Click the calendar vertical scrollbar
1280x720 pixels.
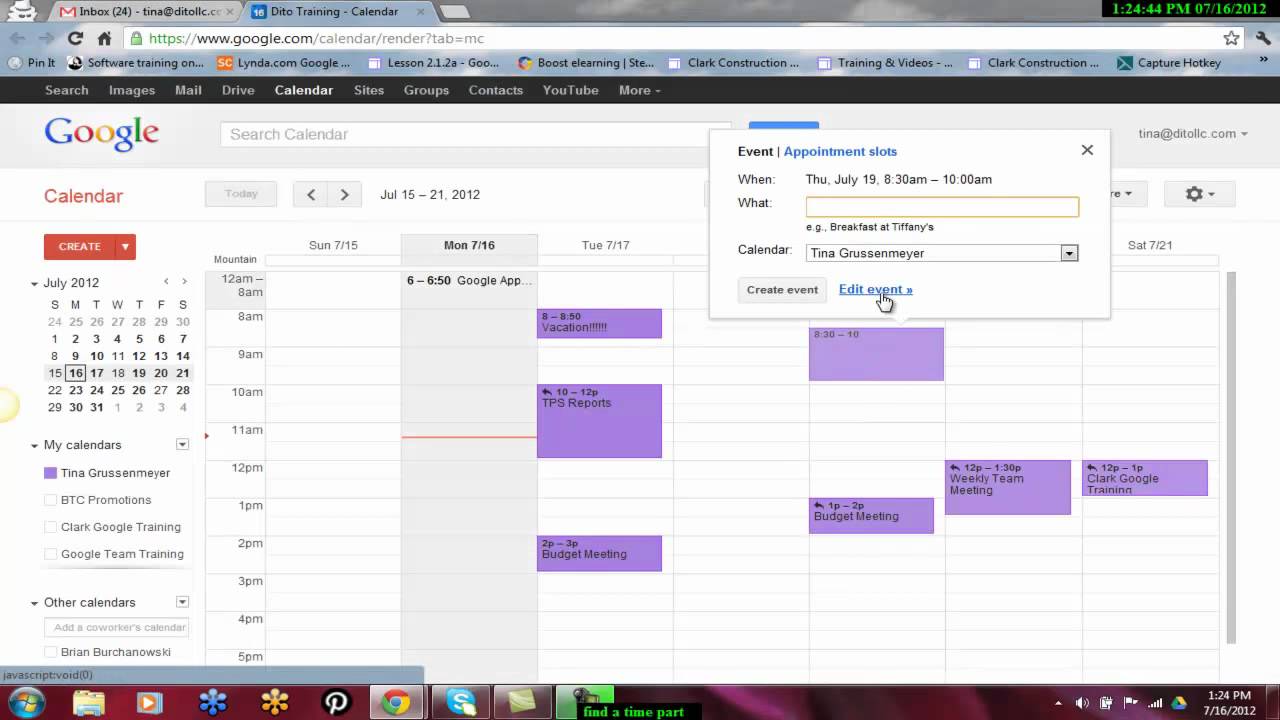1231,458
